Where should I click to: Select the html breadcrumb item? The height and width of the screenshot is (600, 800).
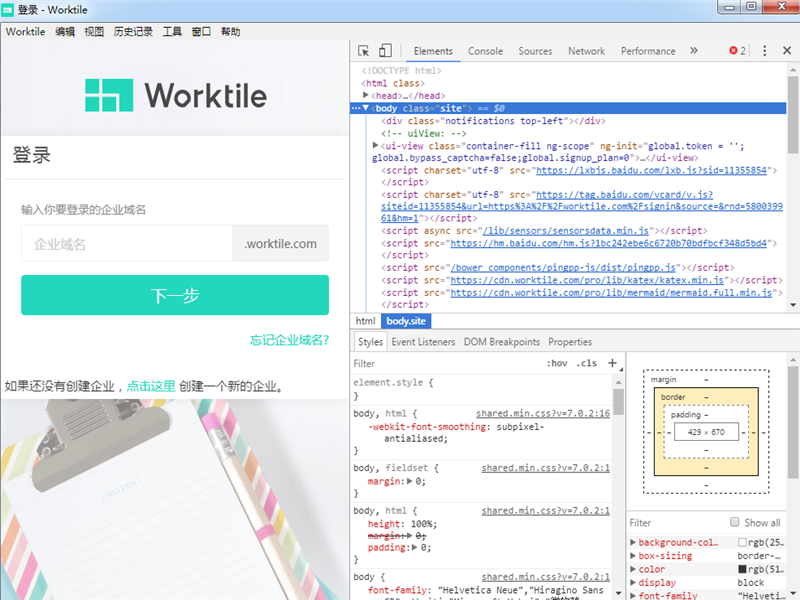(x=365, y=321)
